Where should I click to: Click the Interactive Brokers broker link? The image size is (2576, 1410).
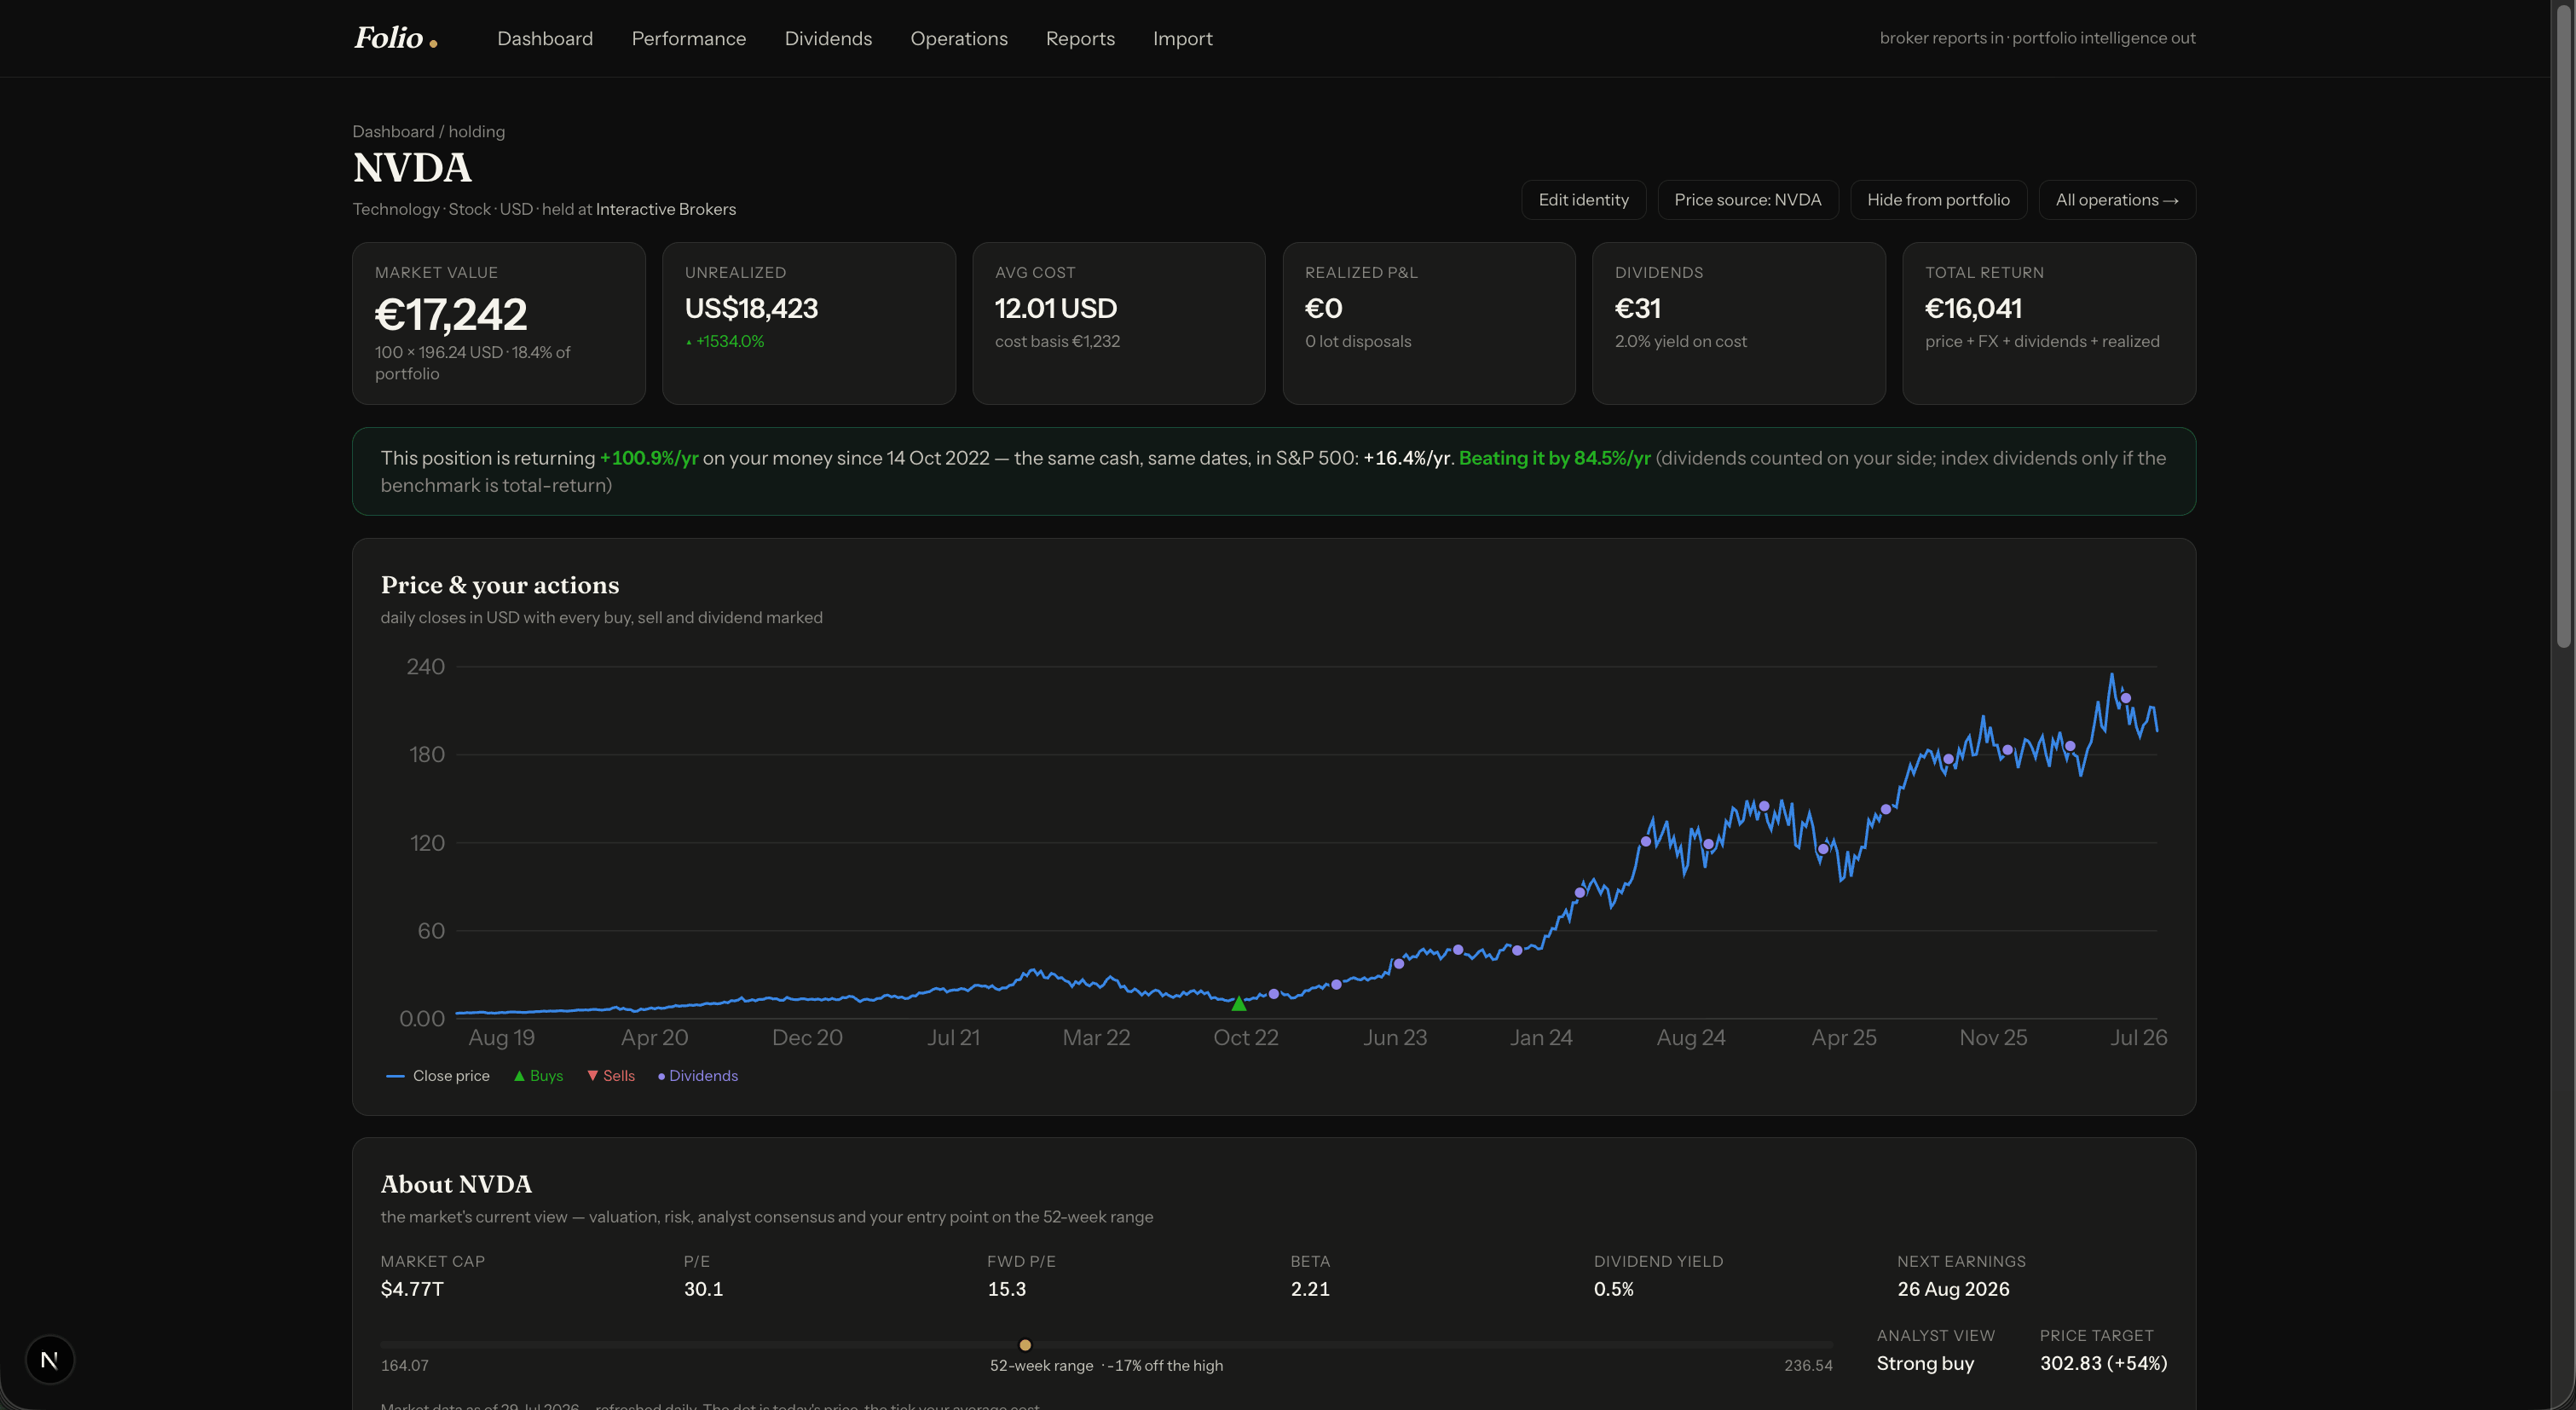click(666, 209)
